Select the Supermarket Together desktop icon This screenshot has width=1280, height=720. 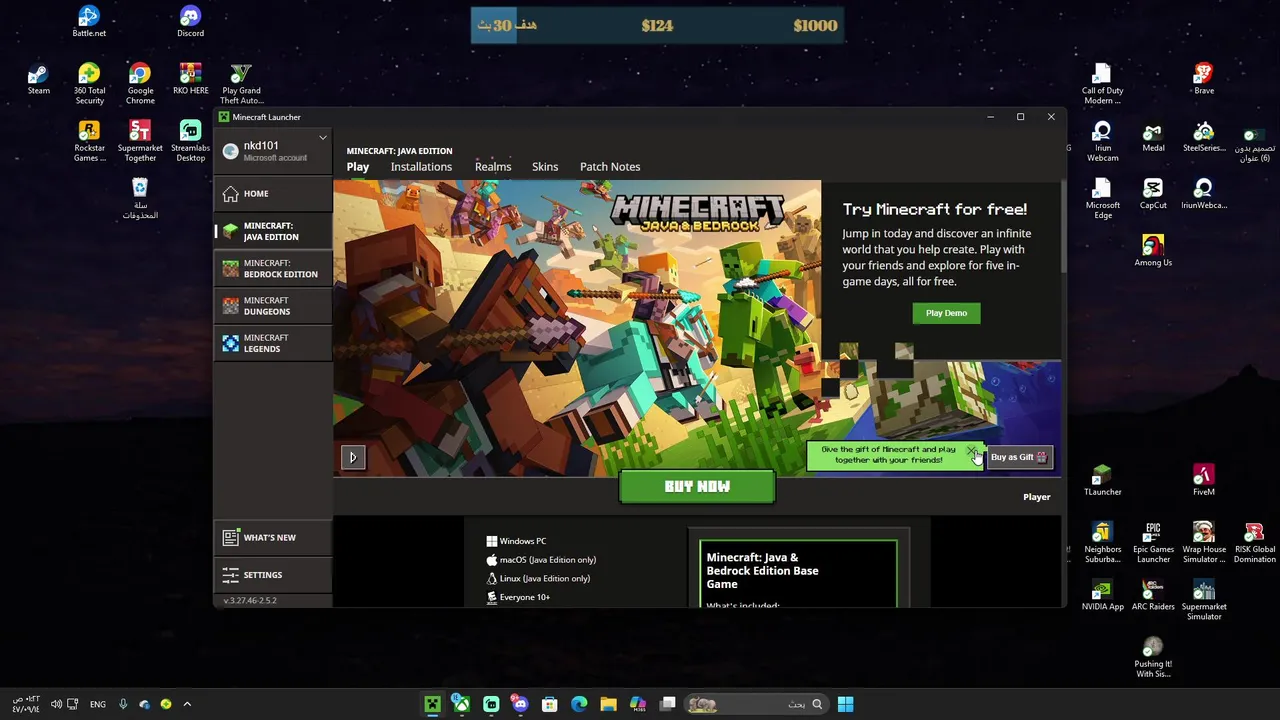140,141
